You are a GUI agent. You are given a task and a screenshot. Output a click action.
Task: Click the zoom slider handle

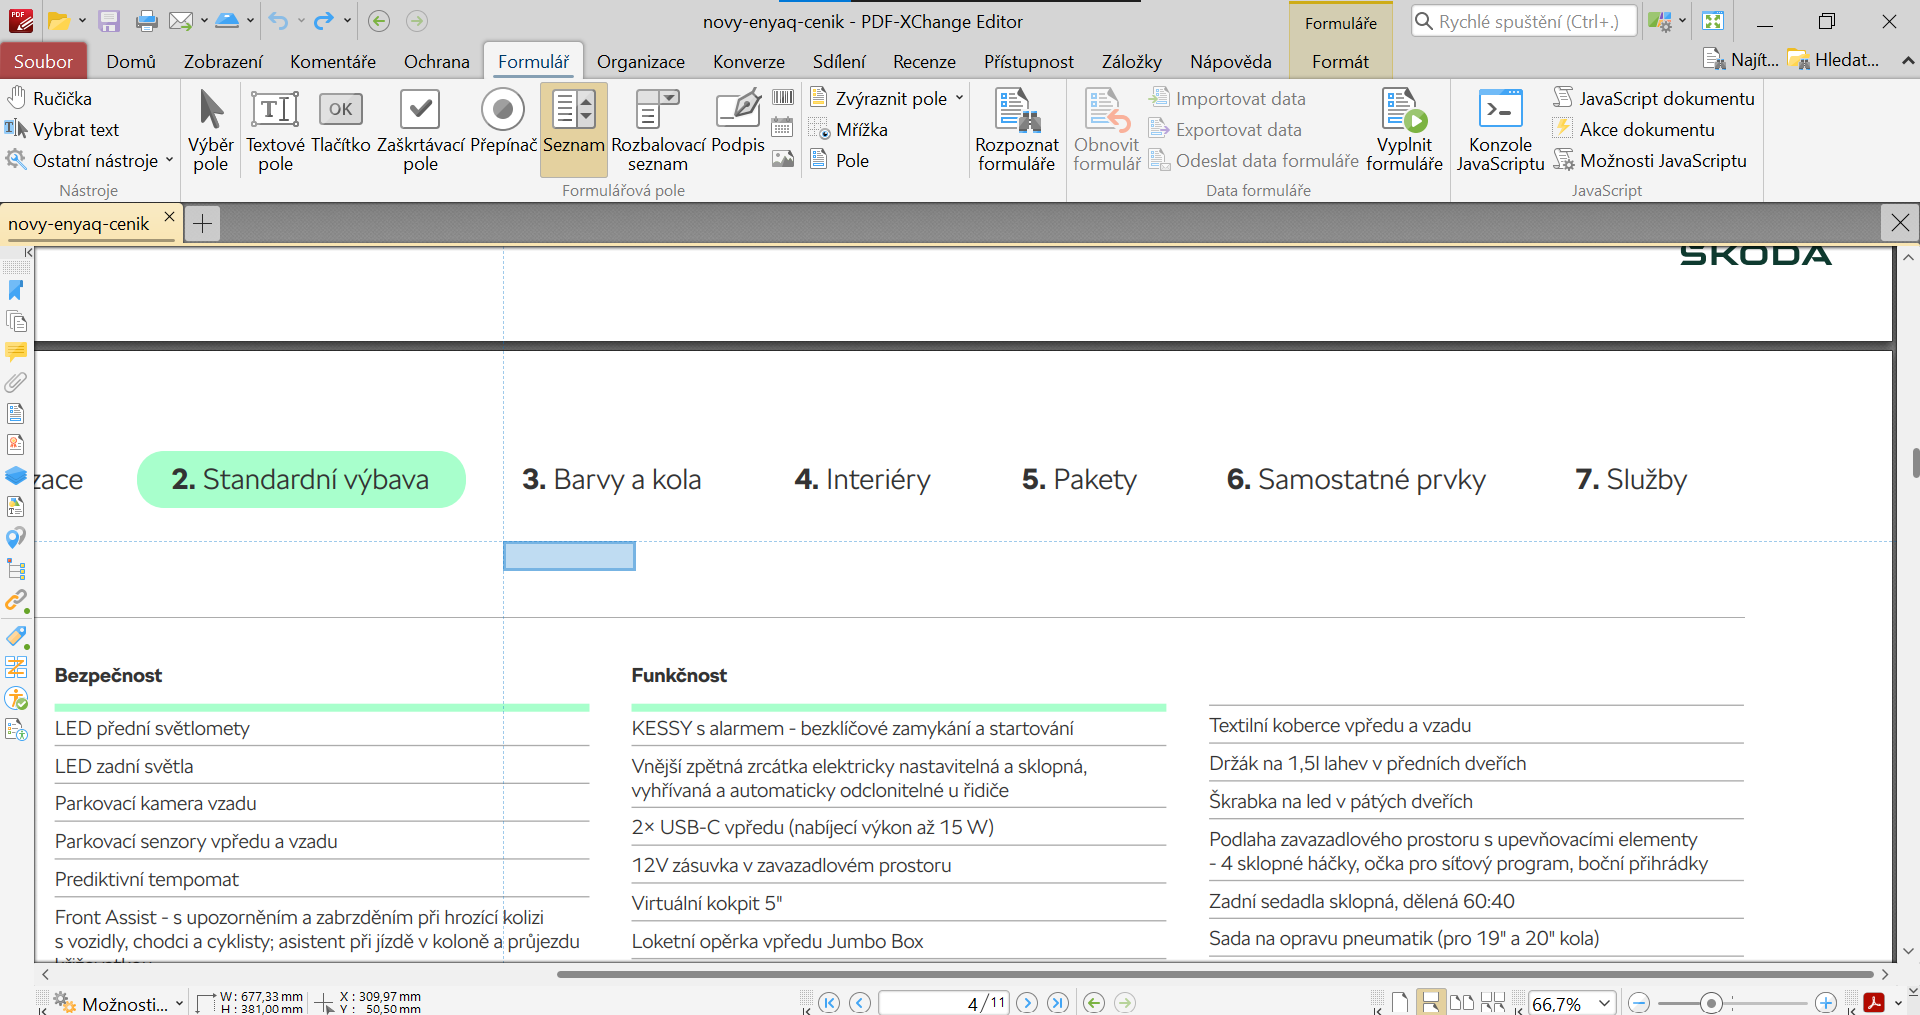coord(1711,1003)
